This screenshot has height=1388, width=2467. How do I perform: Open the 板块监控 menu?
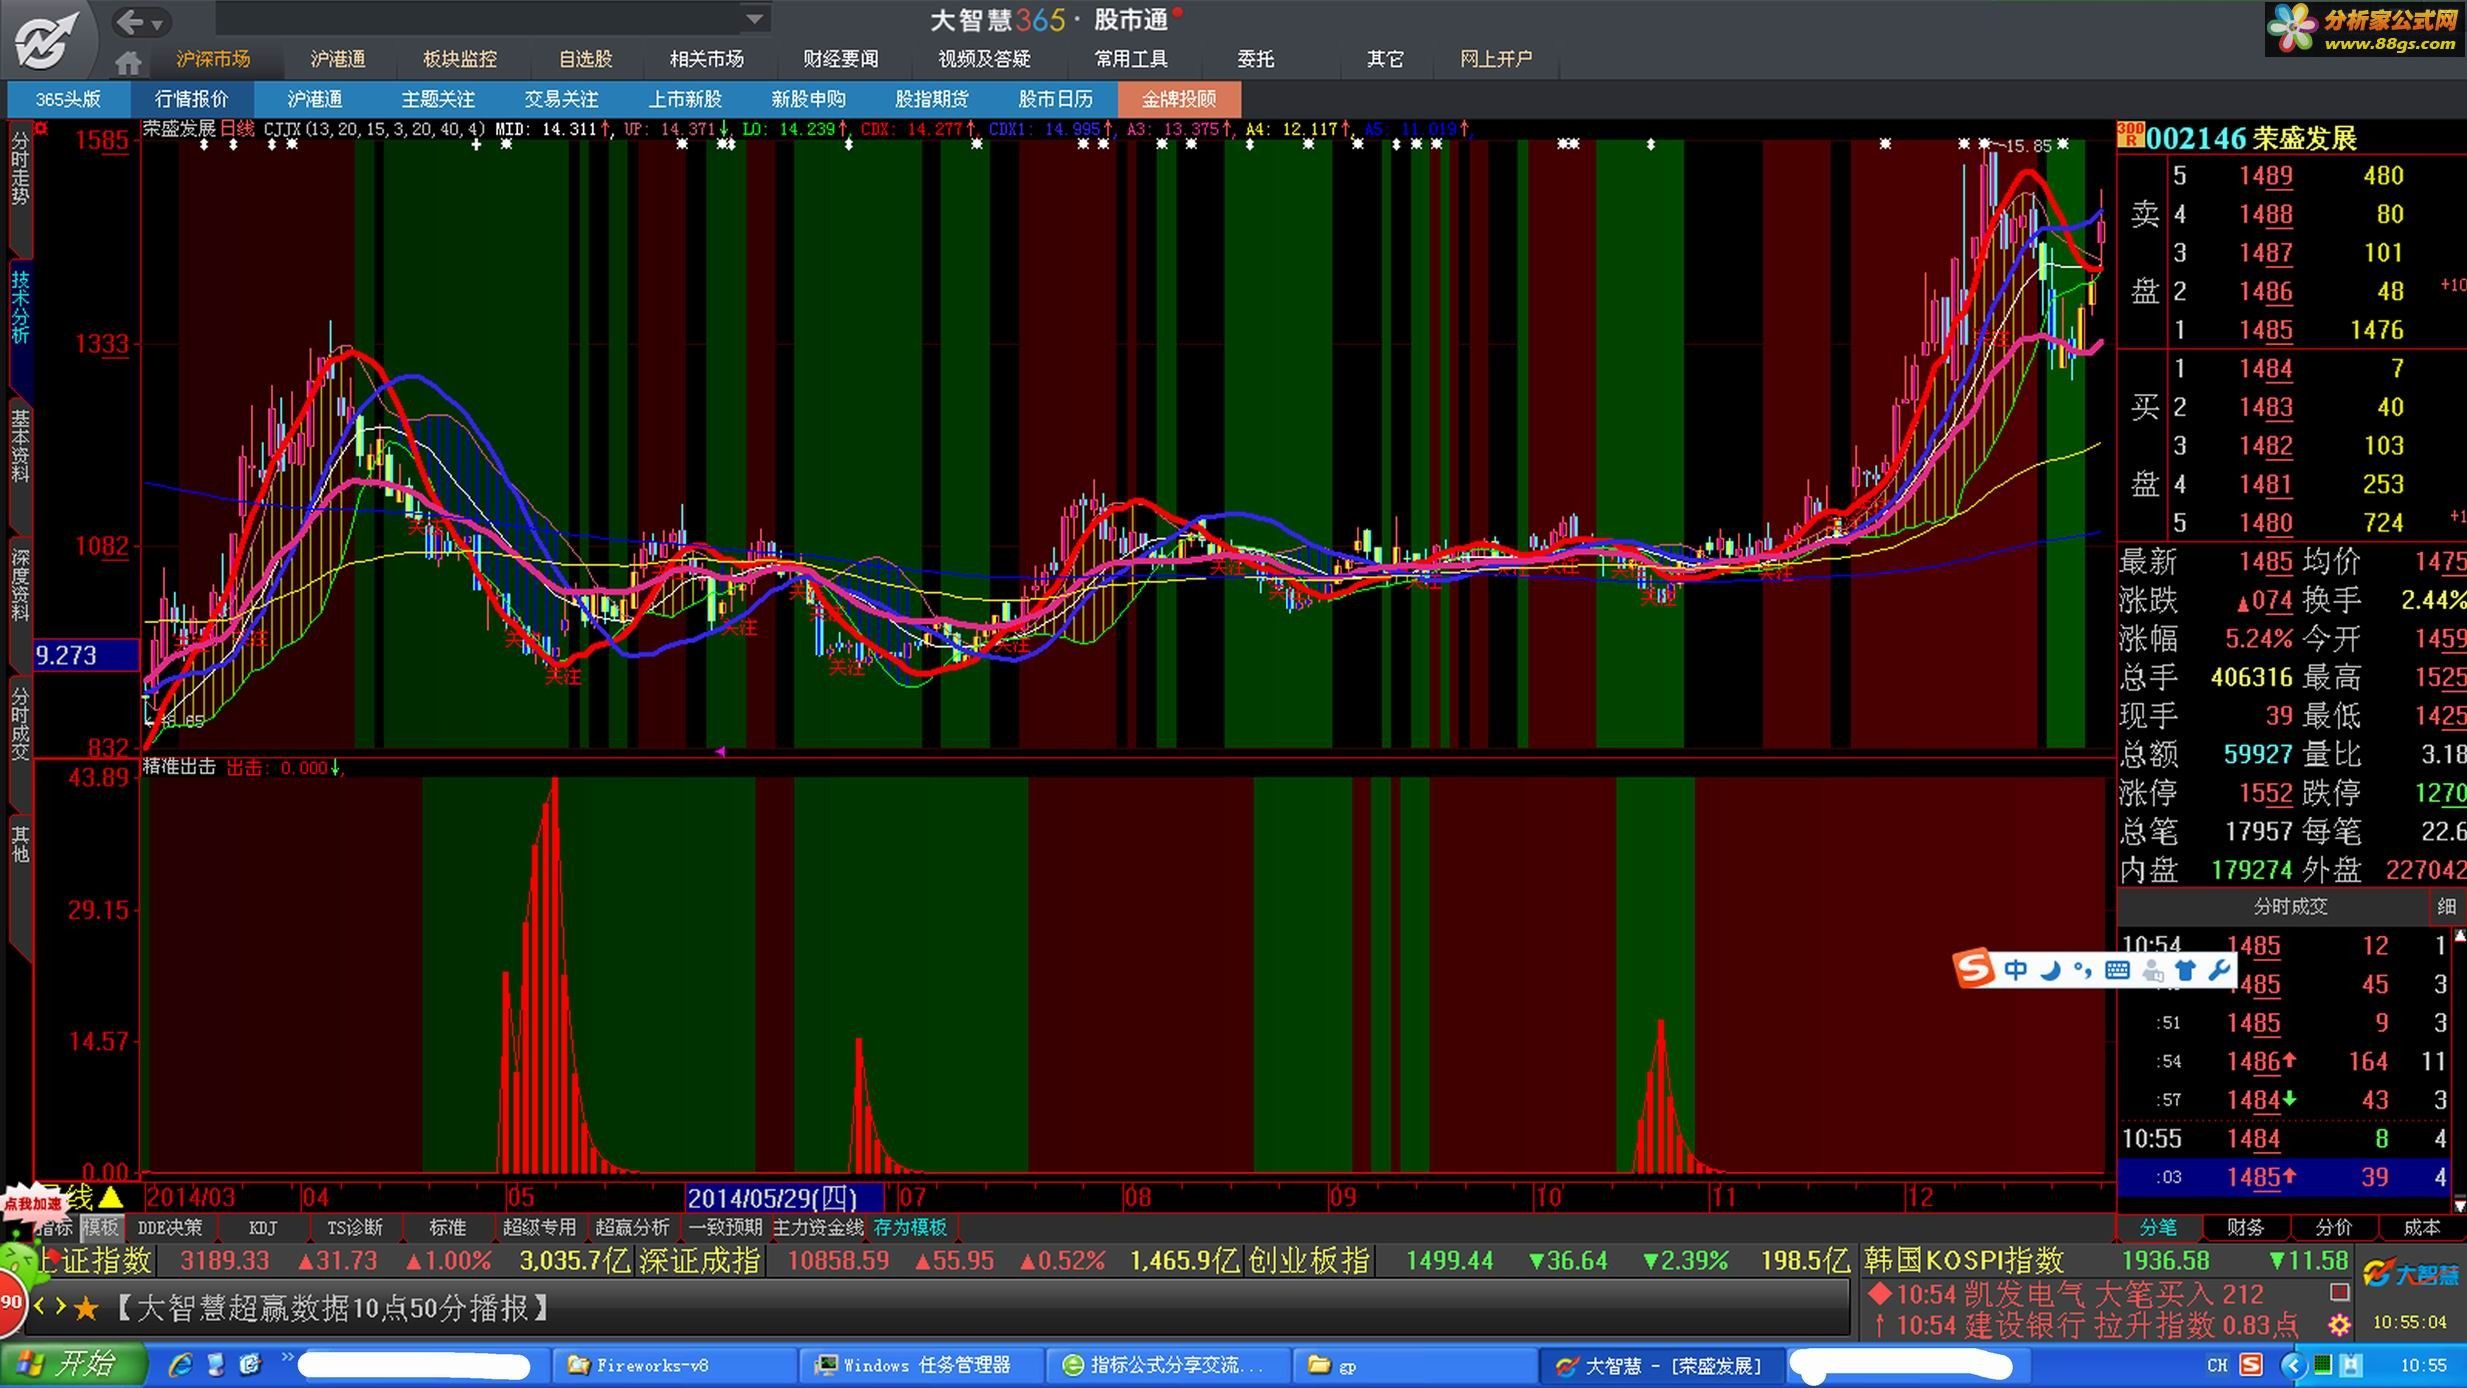(x=460, y=59)
